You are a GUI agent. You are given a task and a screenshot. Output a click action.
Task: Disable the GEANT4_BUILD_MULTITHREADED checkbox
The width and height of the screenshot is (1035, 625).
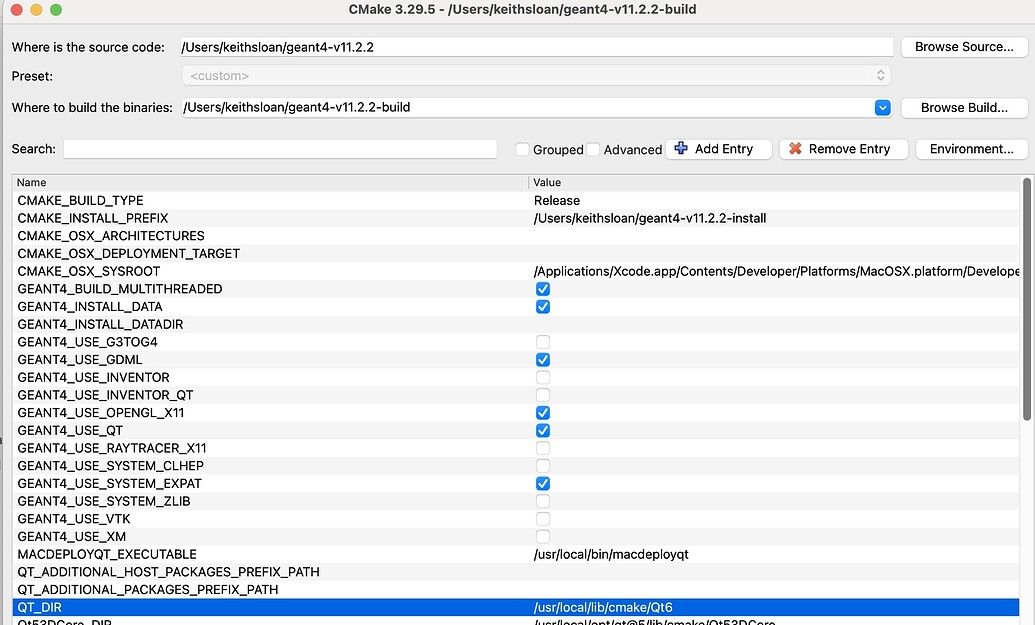(x=543, y=289)
